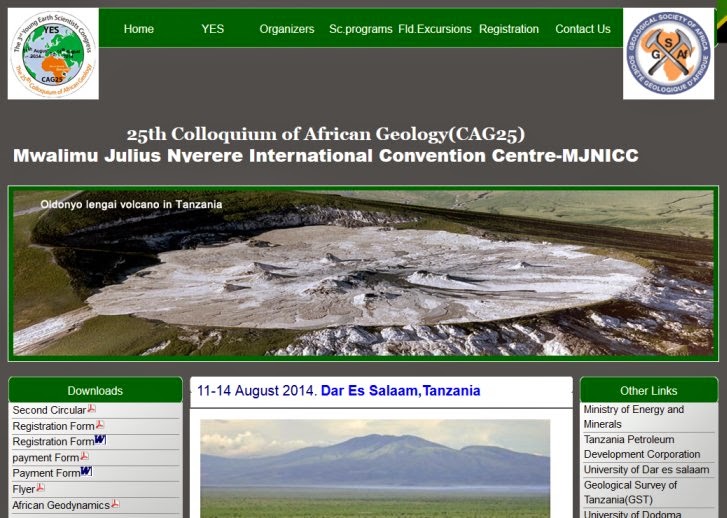Click the Oldonyo lengai volcano banner image
Viewport: 727px width, 518px height.
pyautogui.click(x=363, y=274)
